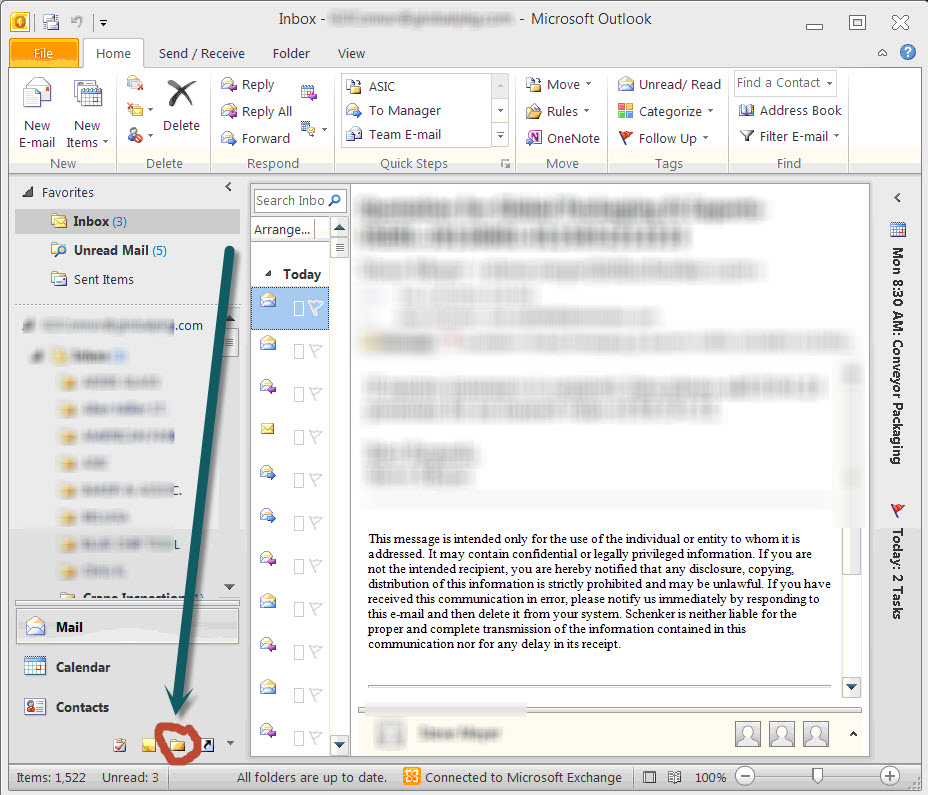928x795 pixels.
Task: Click the Reply All button
Action: [x=257, y=111]
